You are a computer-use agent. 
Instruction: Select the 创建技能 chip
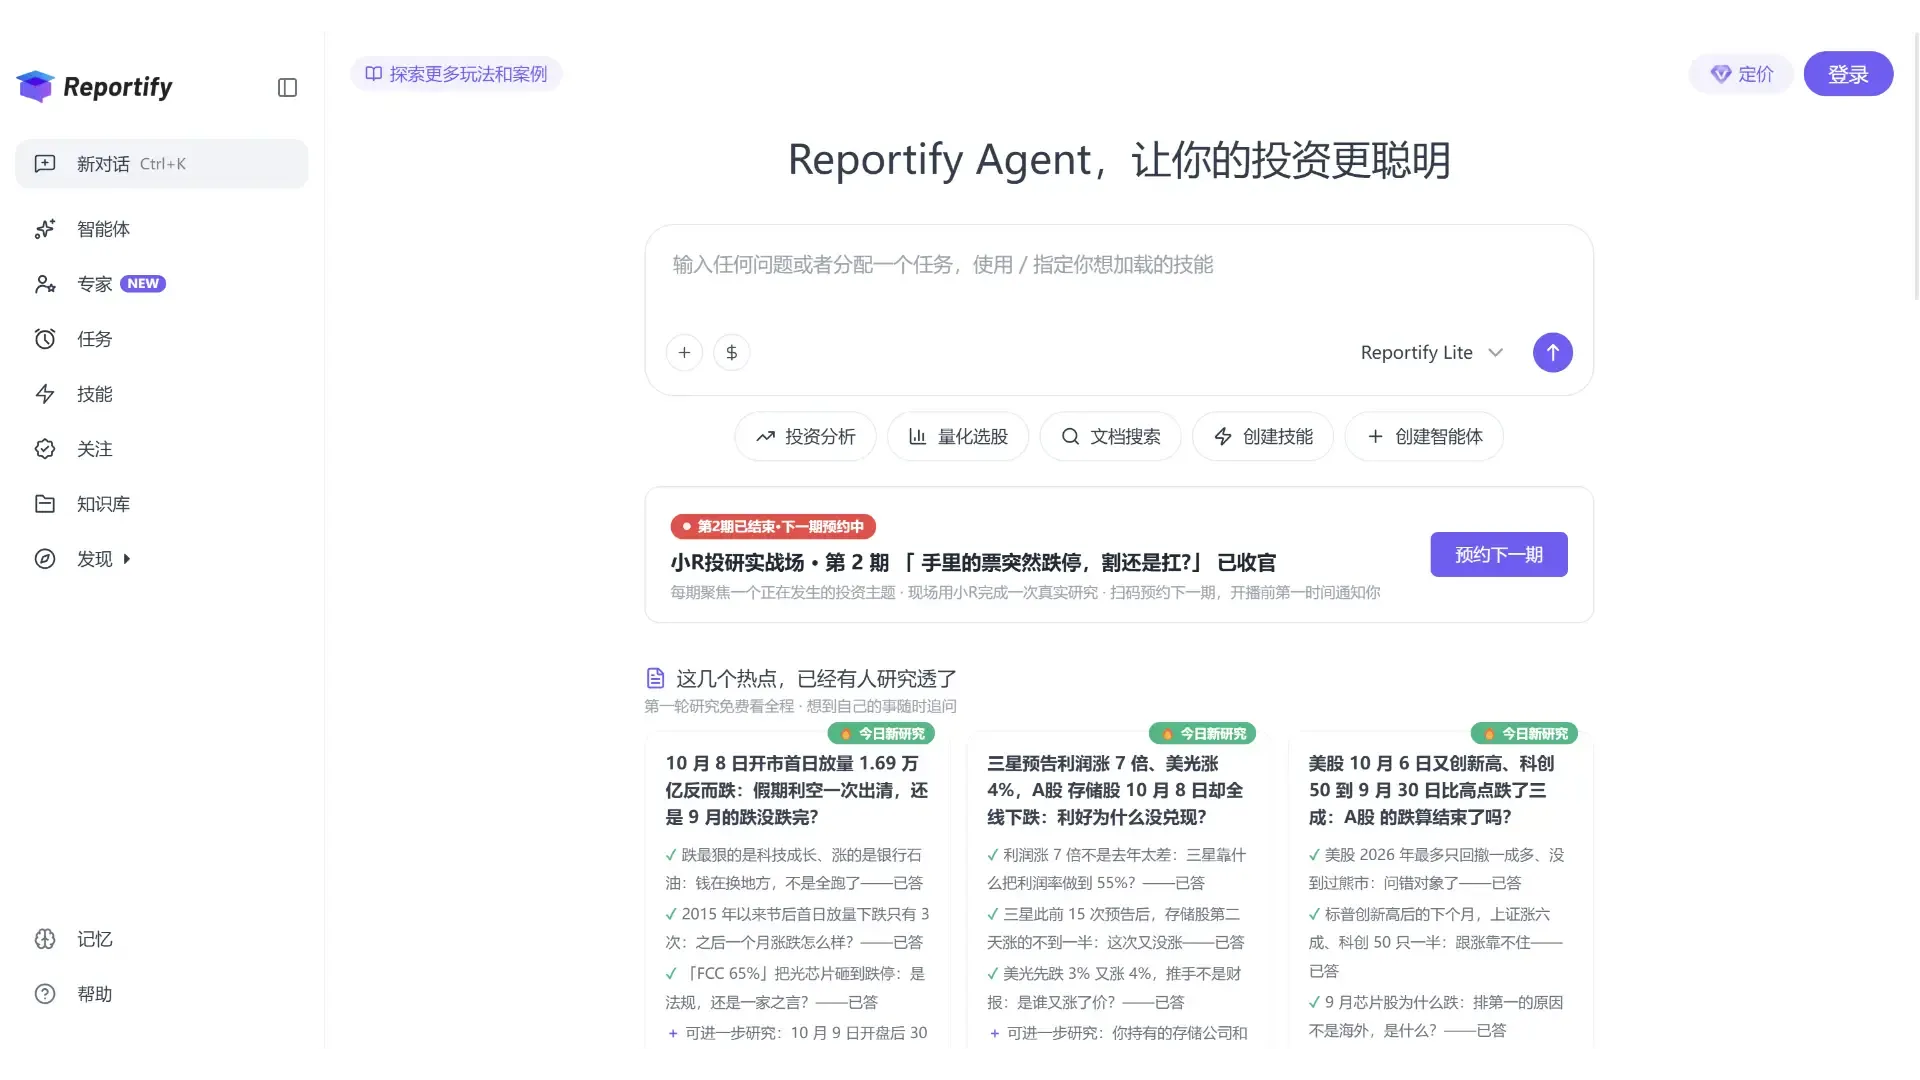coord(1263,437)
